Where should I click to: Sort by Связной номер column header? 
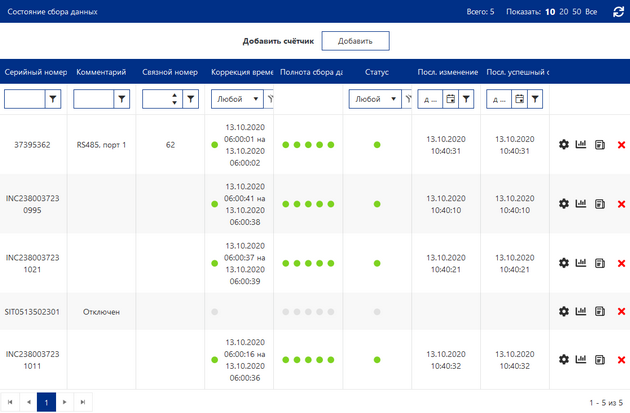(170, 72)
